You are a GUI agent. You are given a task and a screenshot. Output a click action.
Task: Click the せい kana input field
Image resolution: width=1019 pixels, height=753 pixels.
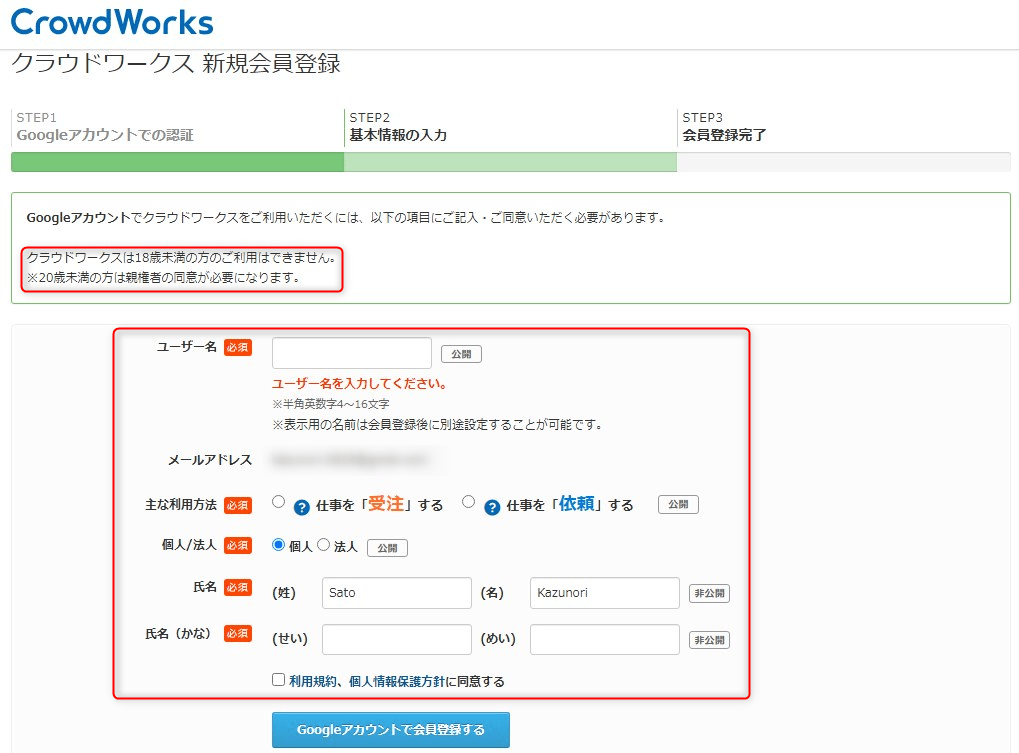click(x=396, y=639)
